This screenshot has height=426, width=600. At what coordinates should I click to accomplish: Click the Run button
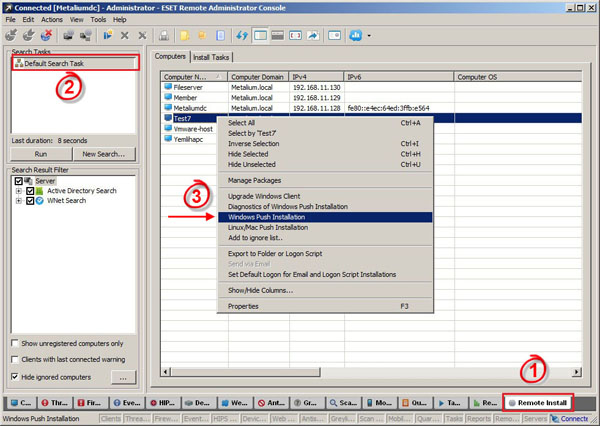(41, 154)
